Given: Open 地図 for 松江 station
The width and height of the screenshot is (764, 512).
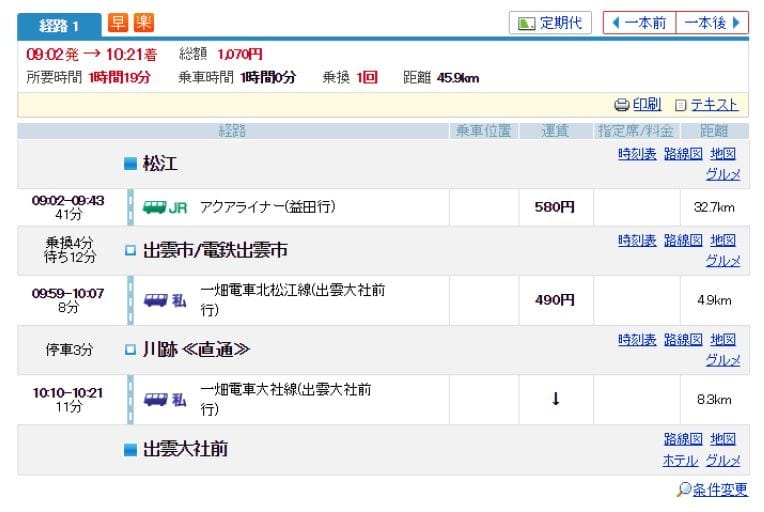Looking at the screenshot, I should [723, 154].
